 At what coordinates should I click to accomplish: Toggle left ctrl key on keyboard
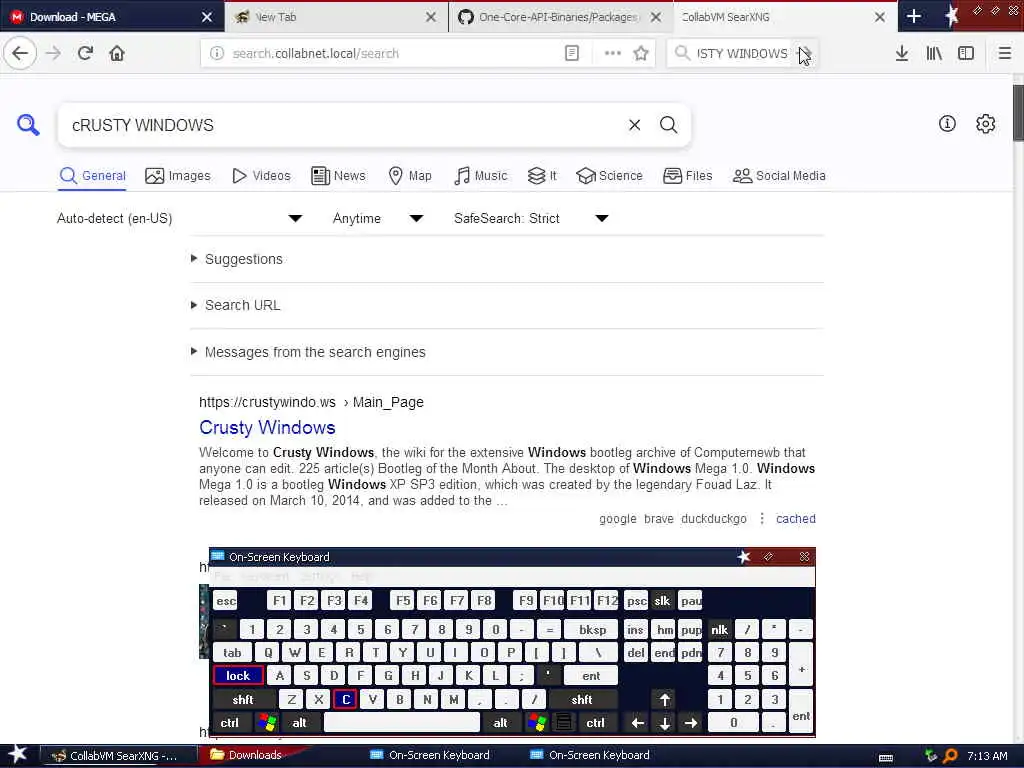pos(230,722)
